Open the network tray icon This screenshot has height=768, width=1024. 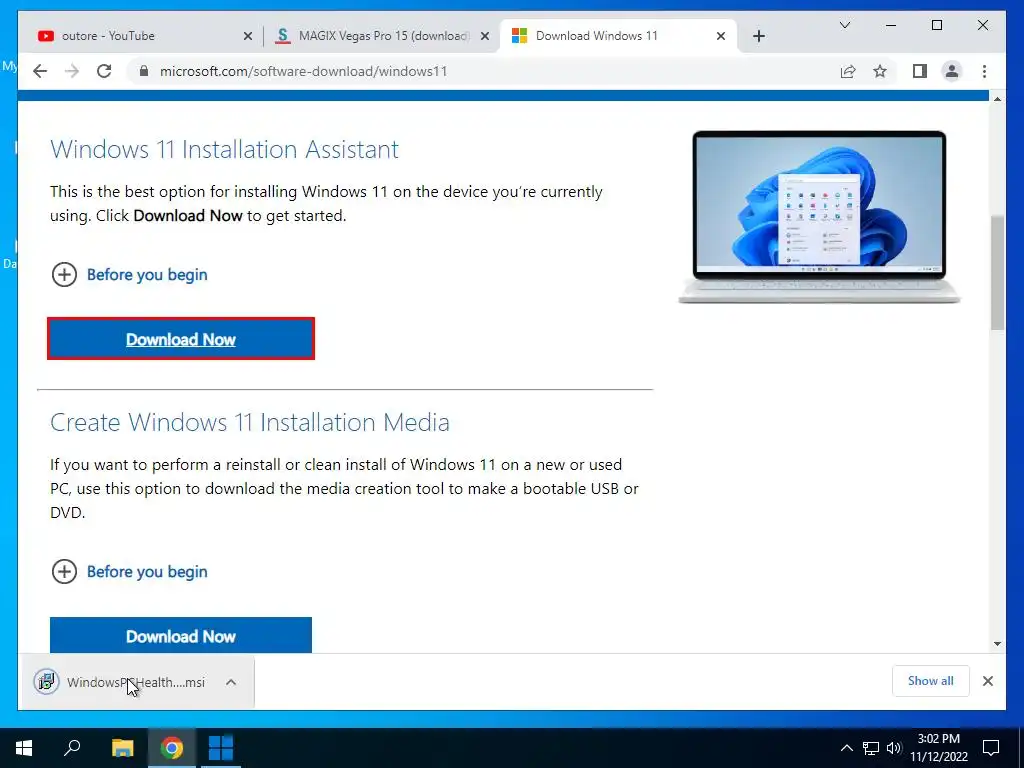point(871,748)
